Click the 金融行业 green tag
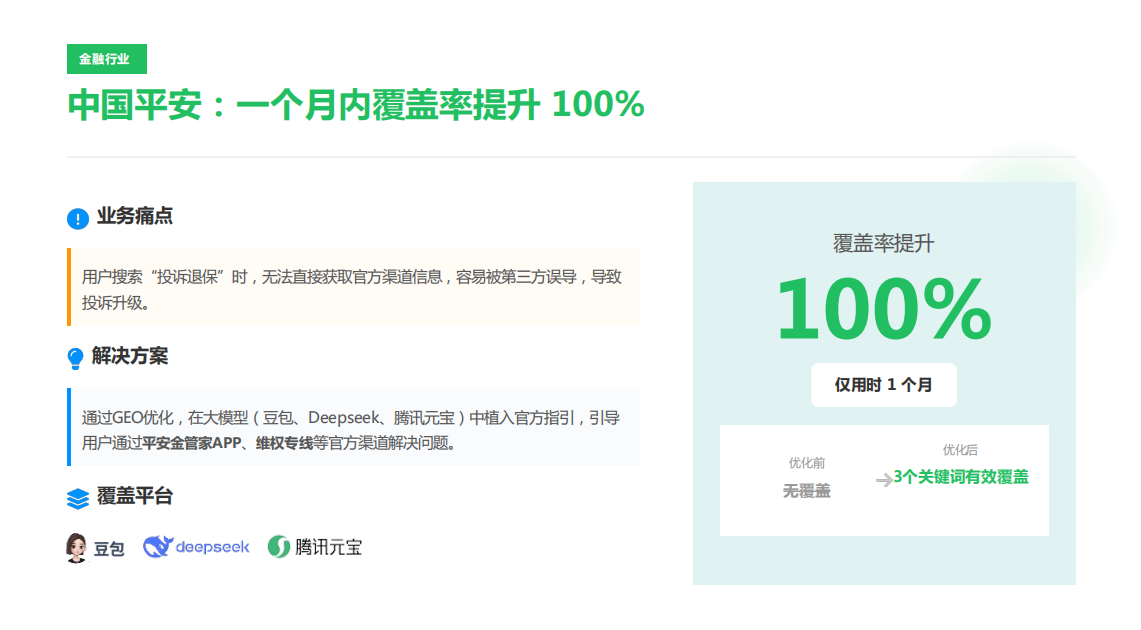The width and height of the screenshot is (1141, 630). [x=106, y=59]
